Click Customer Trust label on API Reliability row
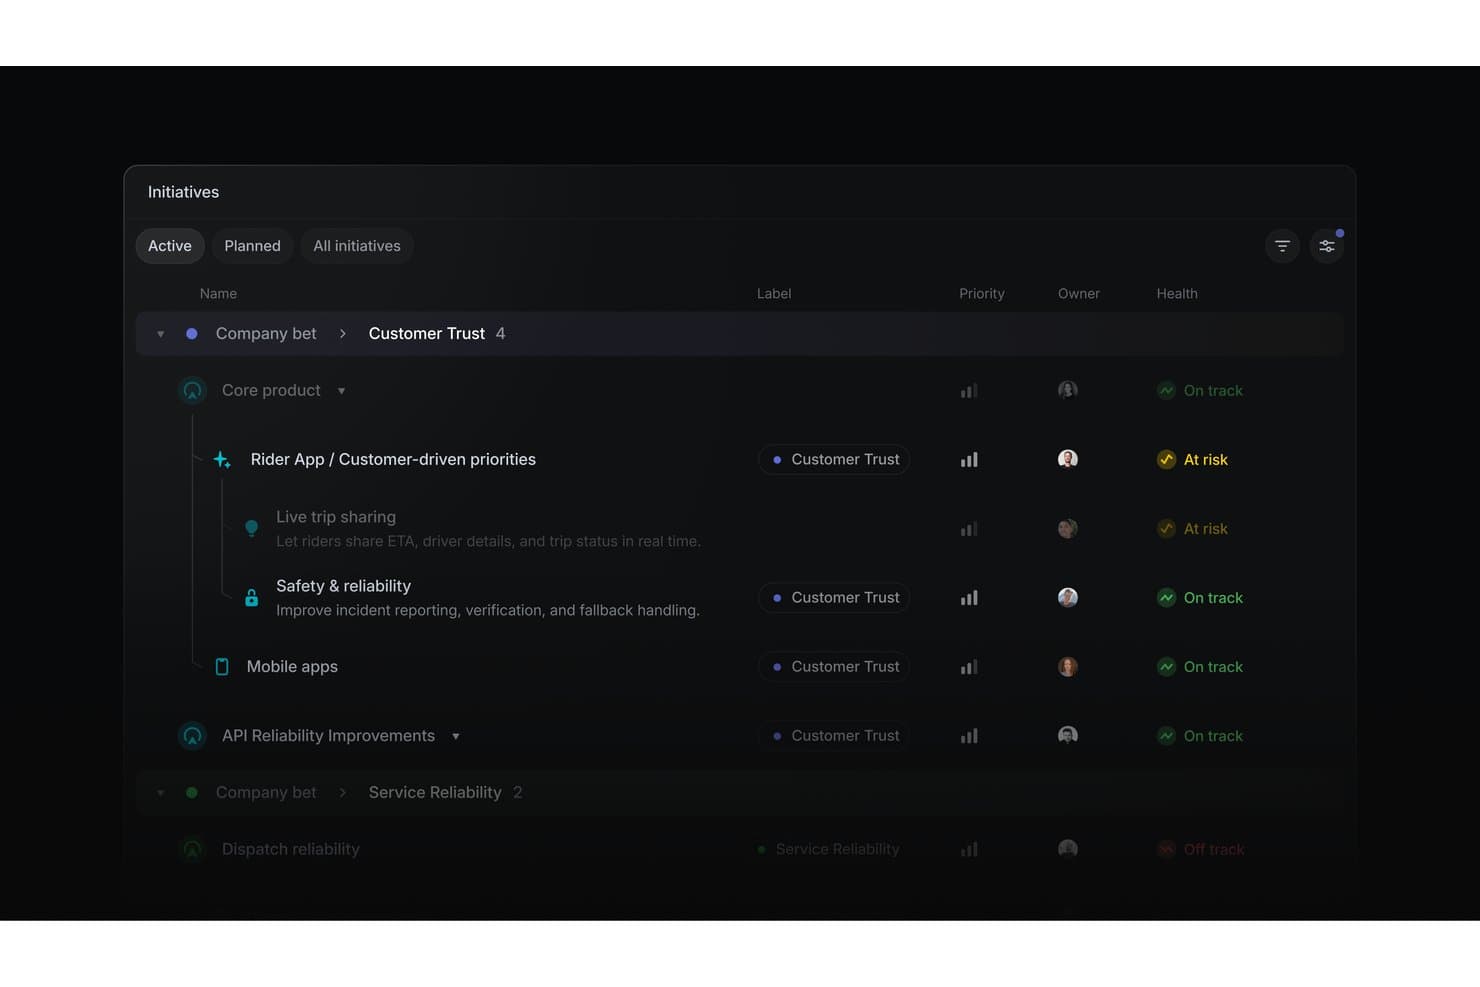Image resolution: width=1480 pixels, height=987 pixels. click(x=834, y=736)
